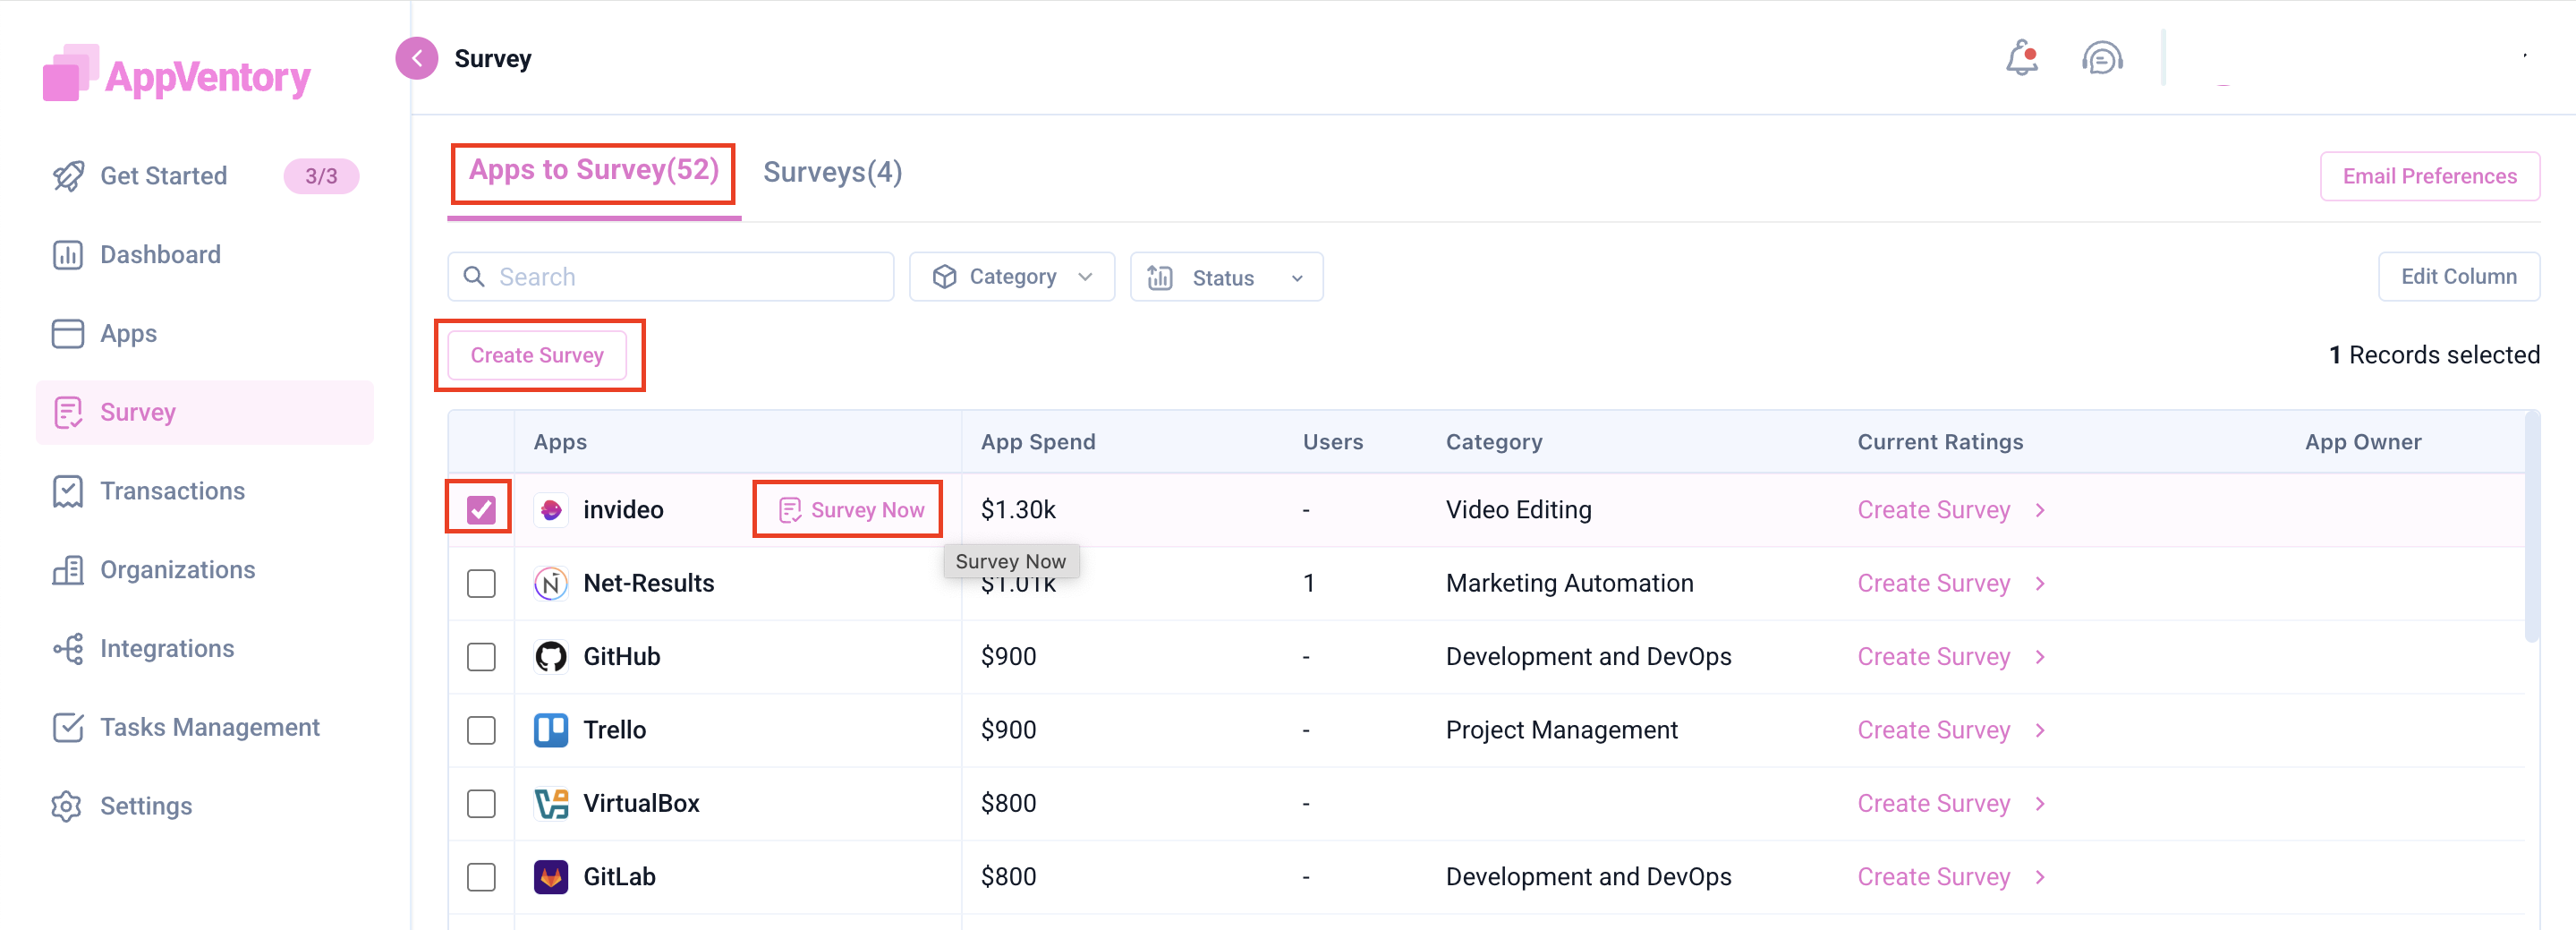Screen dimensions: 2576x930
Task: Click the Transactions receipt icon
Action: tap(68, 491)
